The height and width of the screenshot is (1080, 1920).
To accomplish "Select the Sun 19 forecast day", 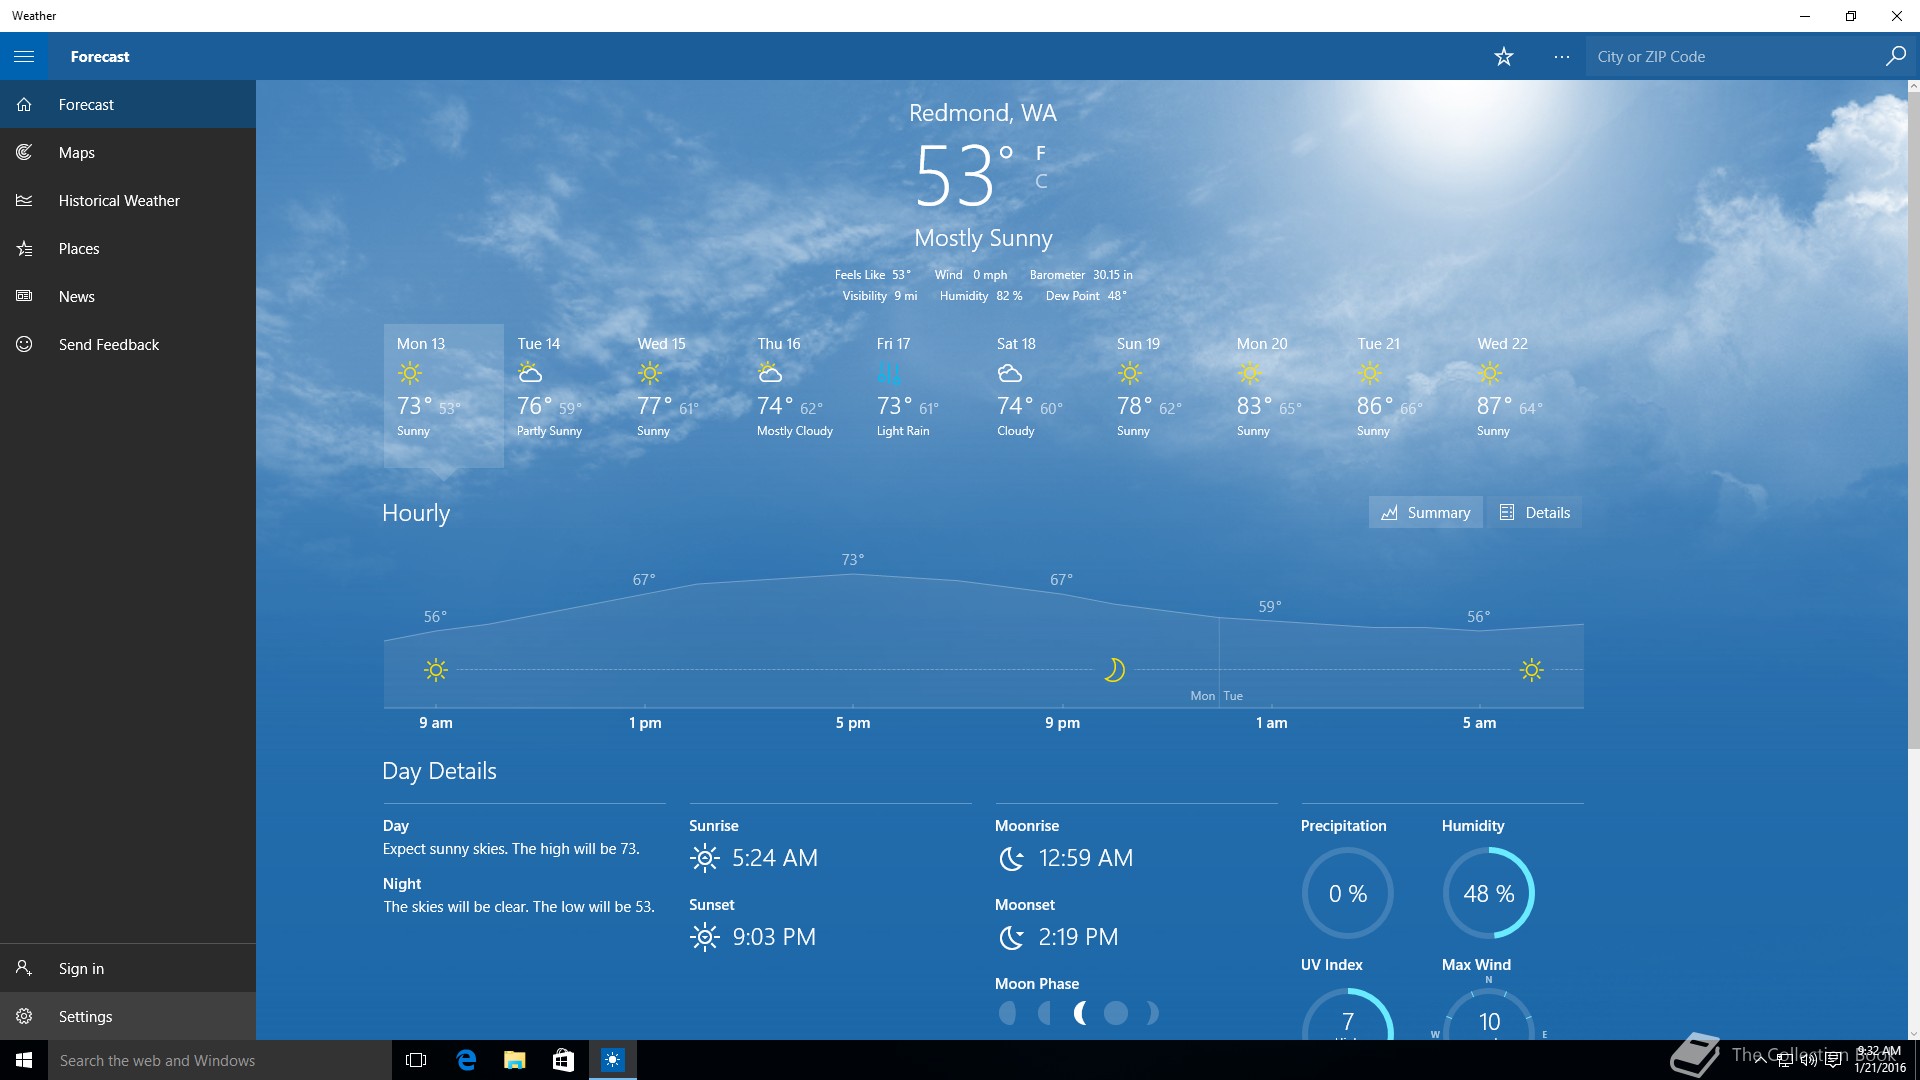I will pos(1163,395).
